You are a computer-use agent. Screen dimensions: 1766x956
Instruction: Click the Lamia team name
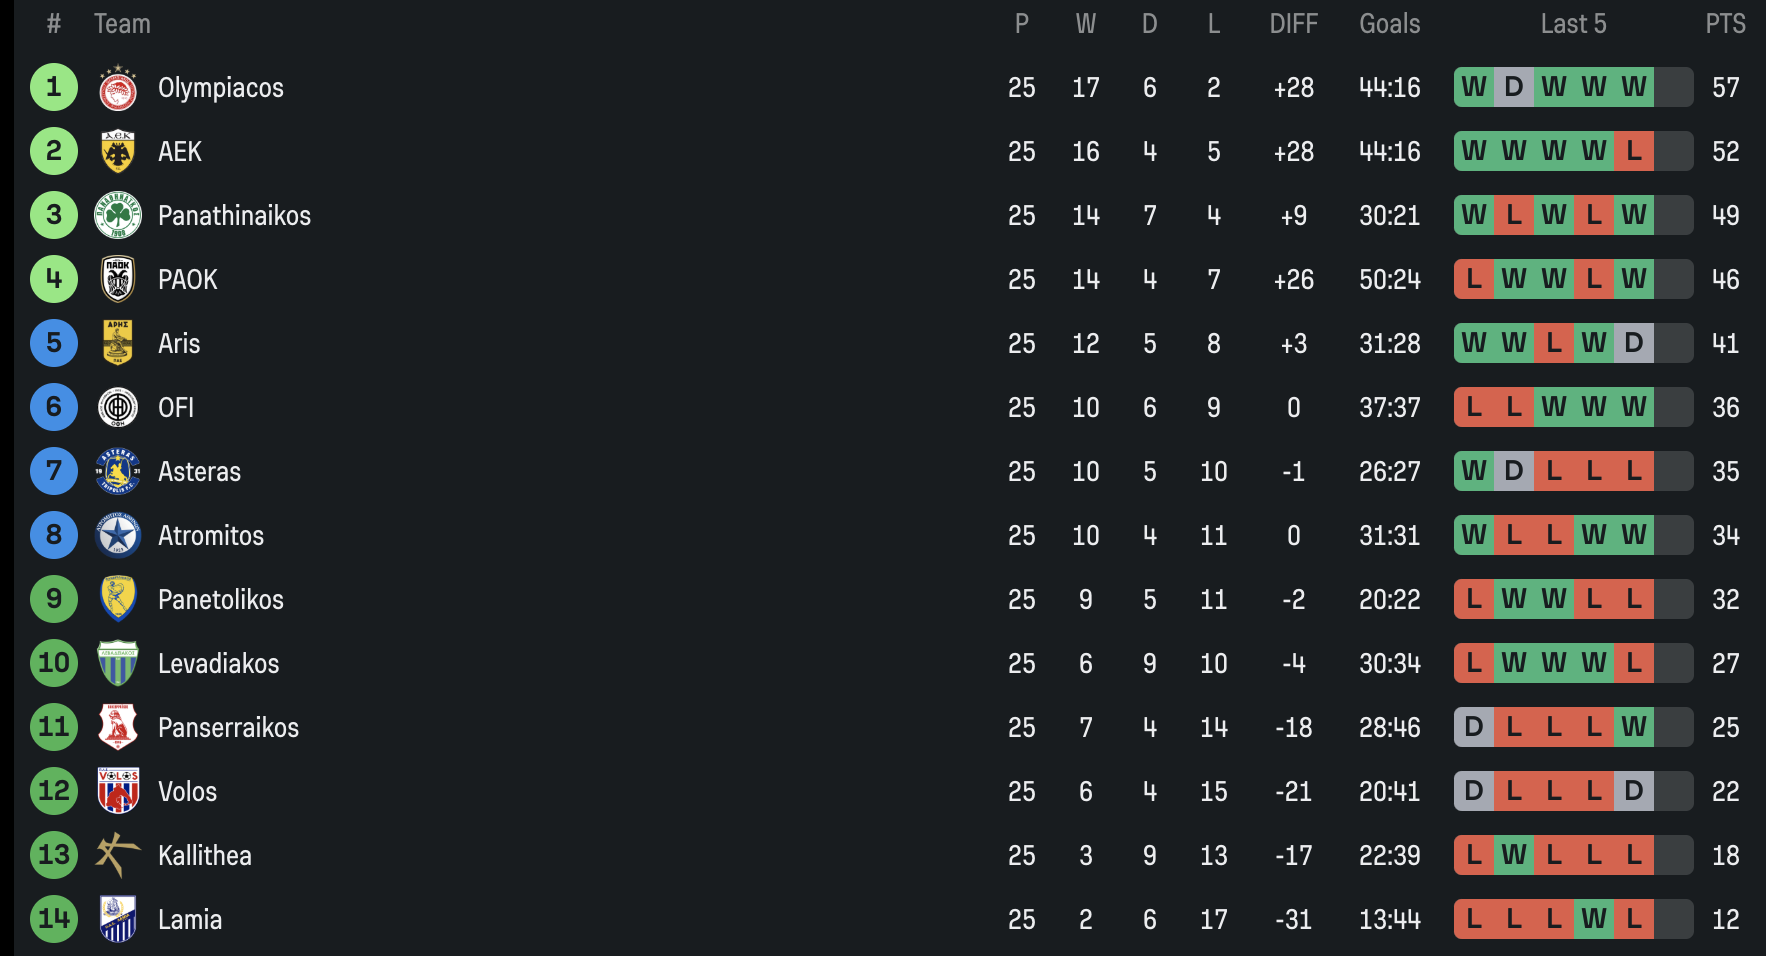click(190, 920)
